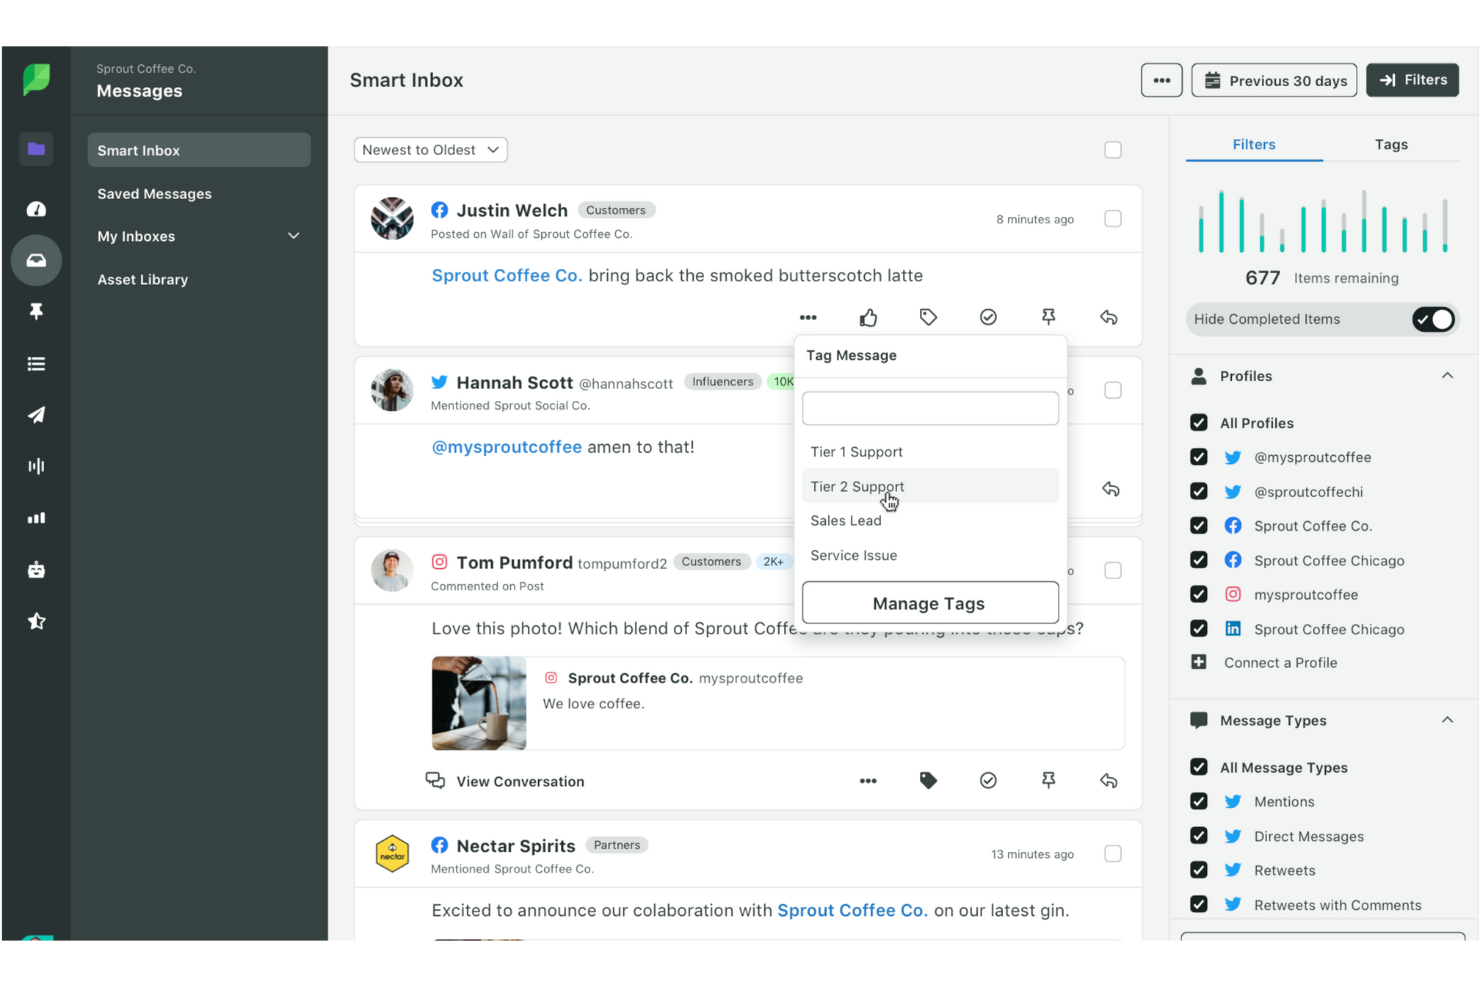Mark Justin Welch's message complete with the checkmark icon
The height and width of the screenshot is (987, 1480).
pos(988,317)
